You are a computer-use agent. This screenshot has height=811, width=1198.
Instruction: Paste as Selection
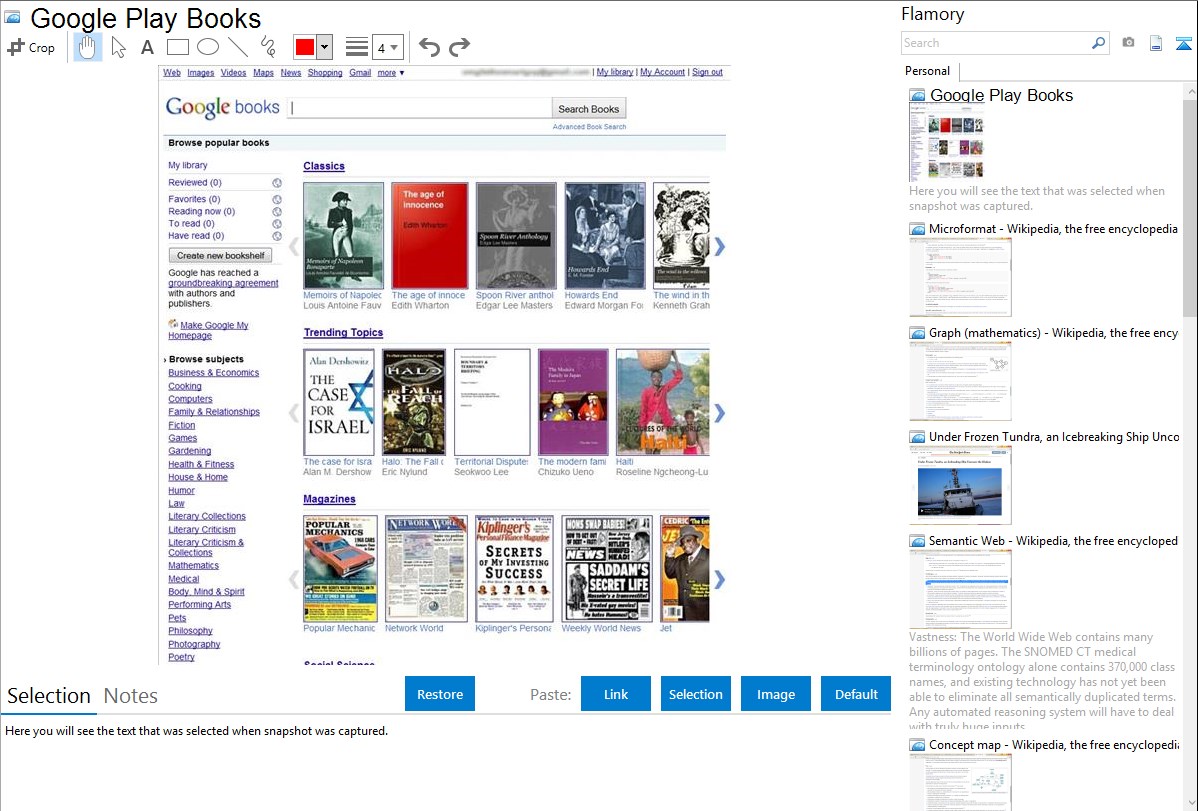[x=695, y=694]
